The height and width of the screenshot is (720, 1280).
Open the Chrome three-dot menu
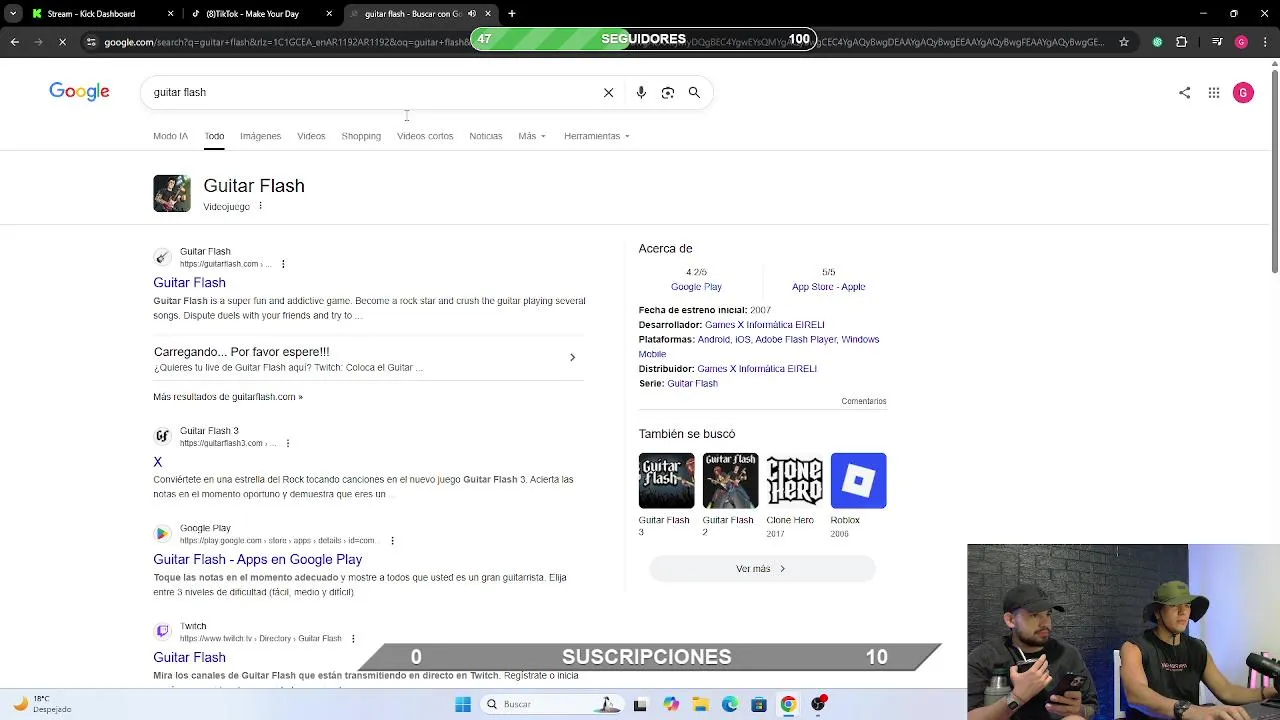[x=1265, y=42]
